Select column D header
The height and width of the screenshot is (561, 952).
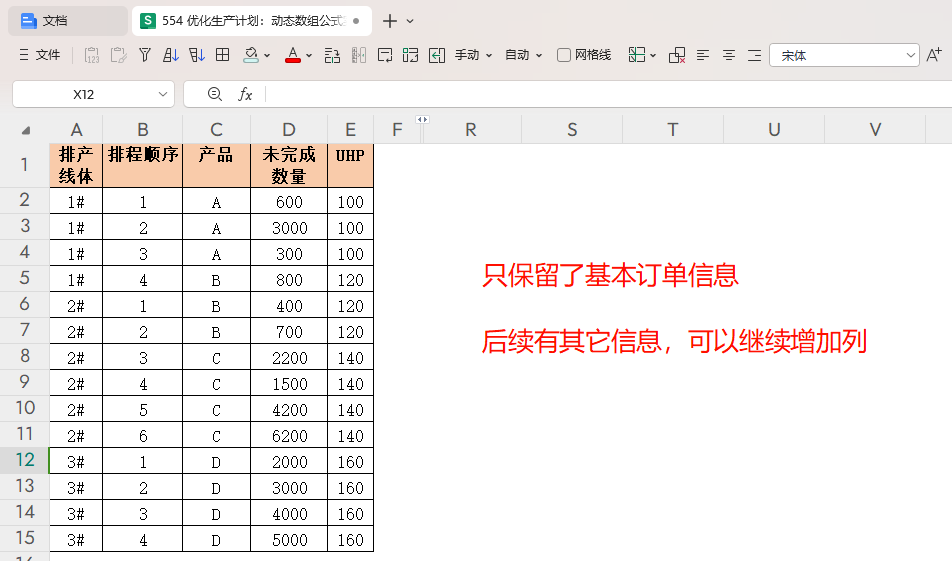[289, 129]
